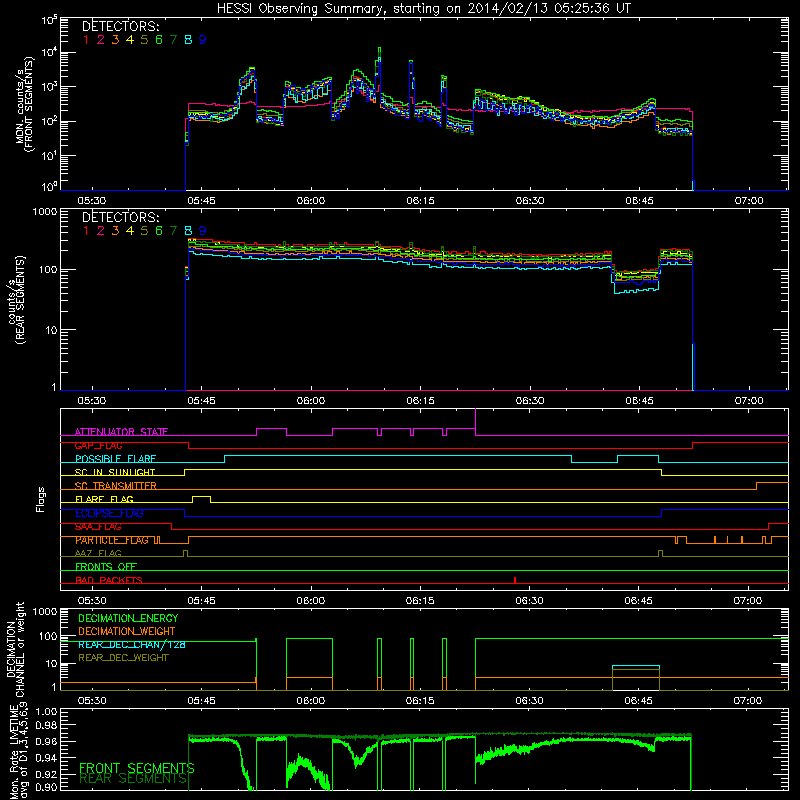
Task: Click the front segments counts/s axis title
Action: 25,104
